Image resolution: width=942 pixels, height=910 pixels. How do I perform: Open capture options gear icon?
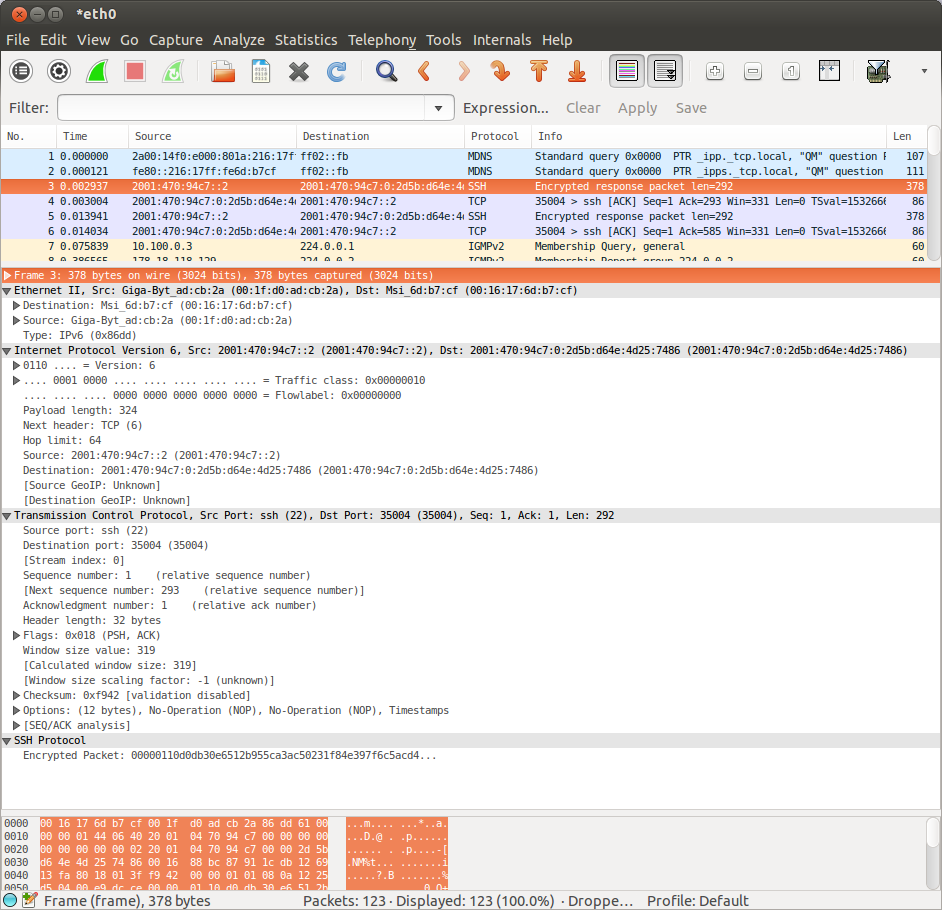(x=59, y=71)
